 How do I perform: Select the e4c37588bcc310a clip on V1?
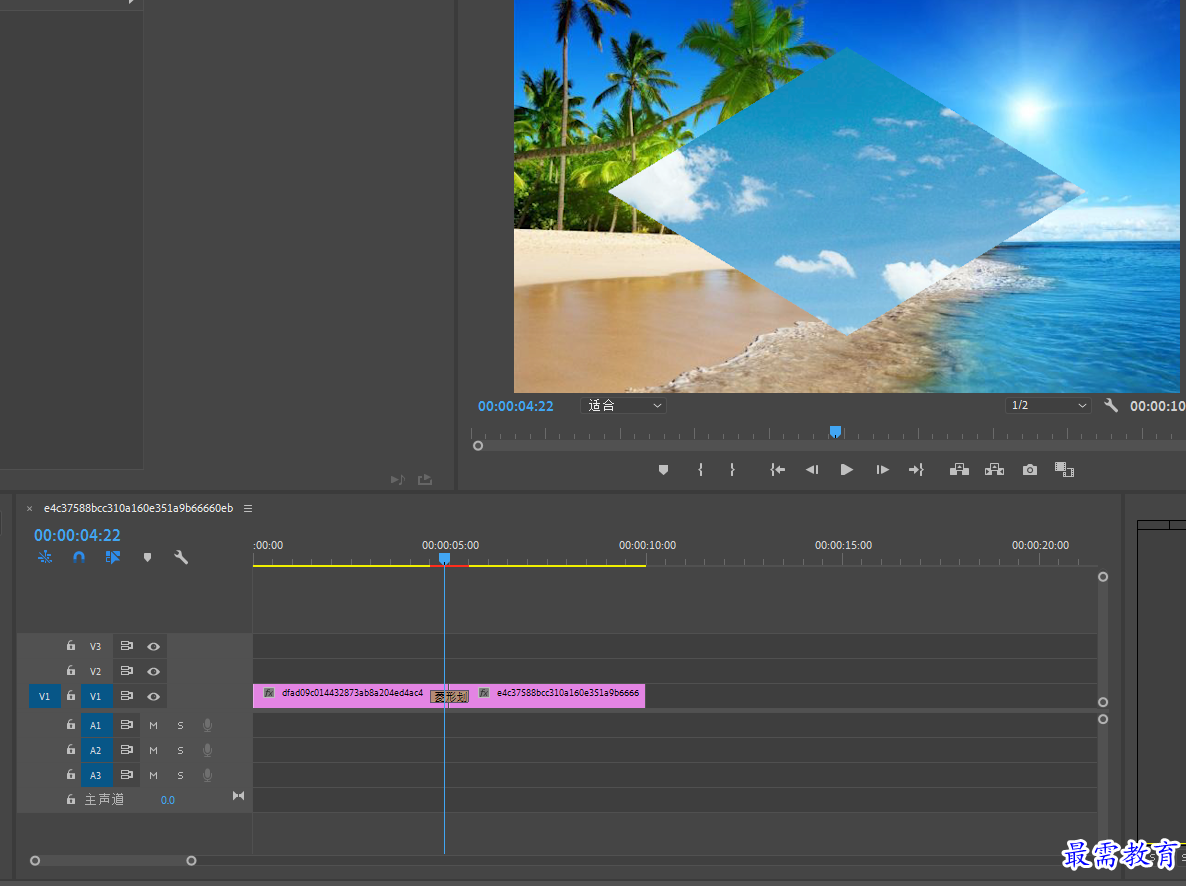point(557,696)
